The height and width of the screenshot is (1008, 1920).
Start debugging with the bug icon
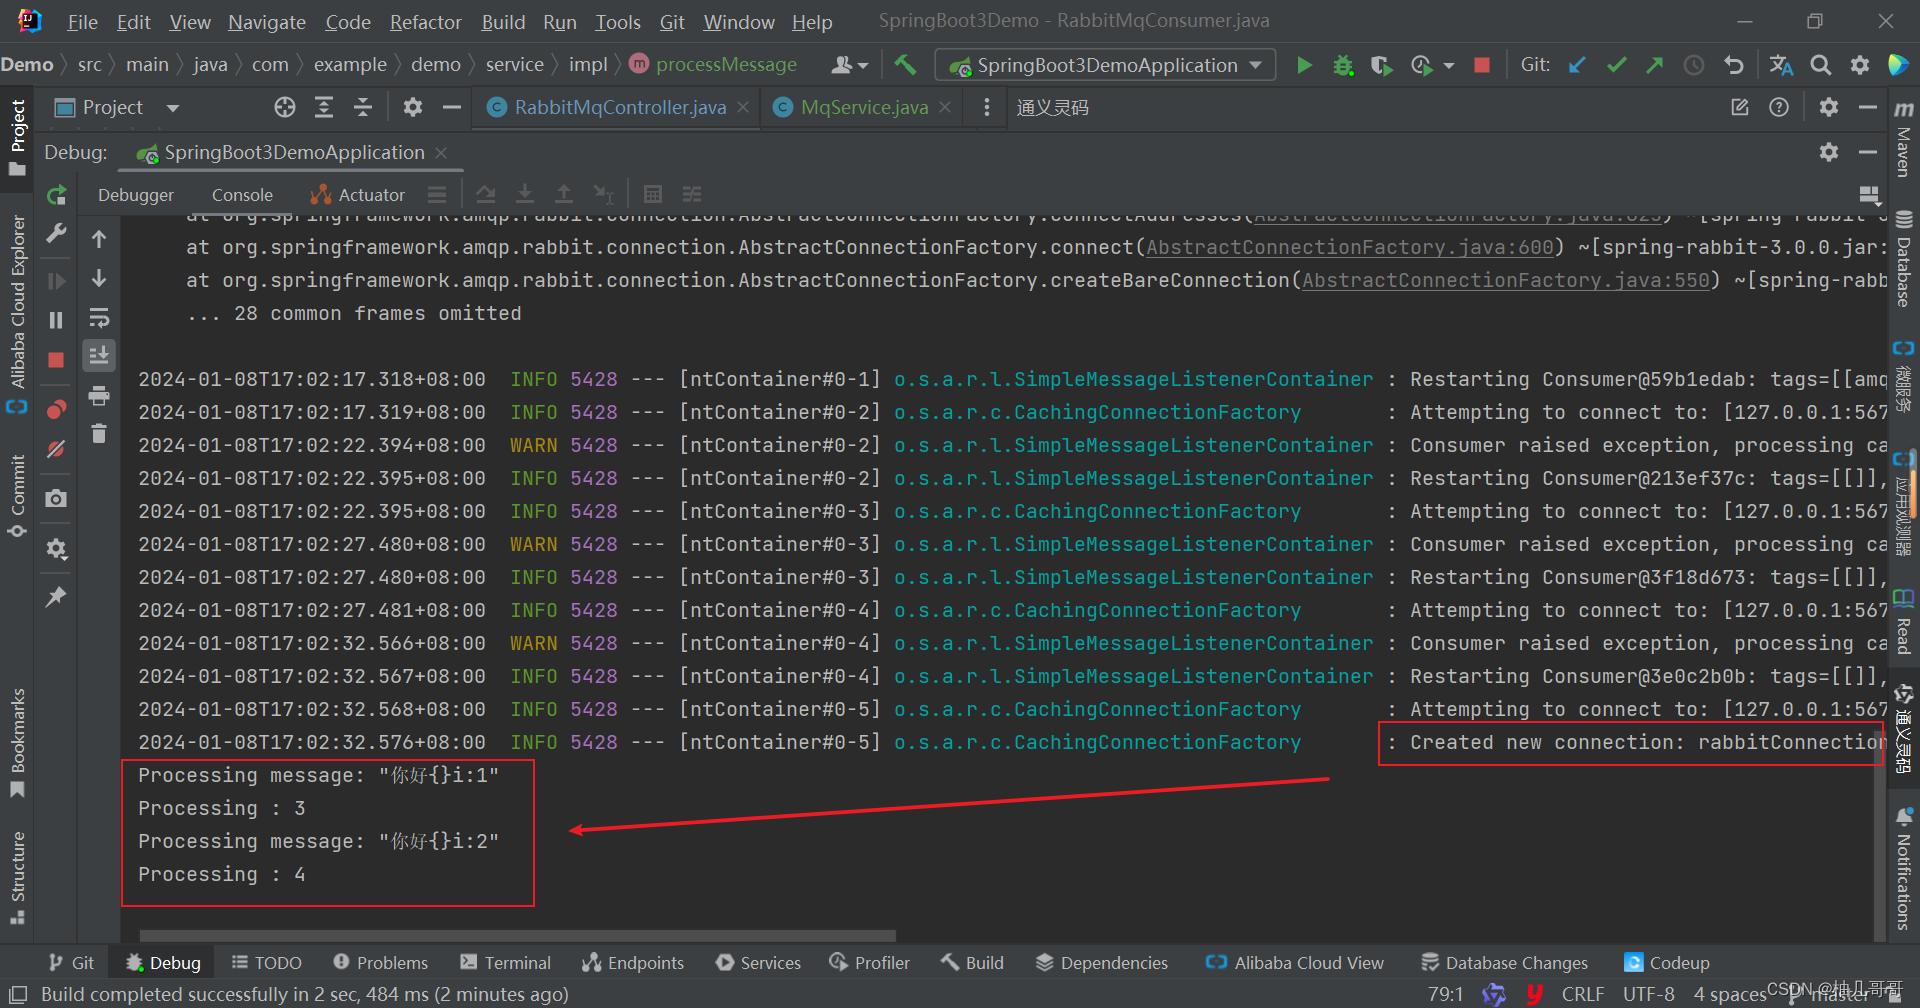(x=1343, y=65)
